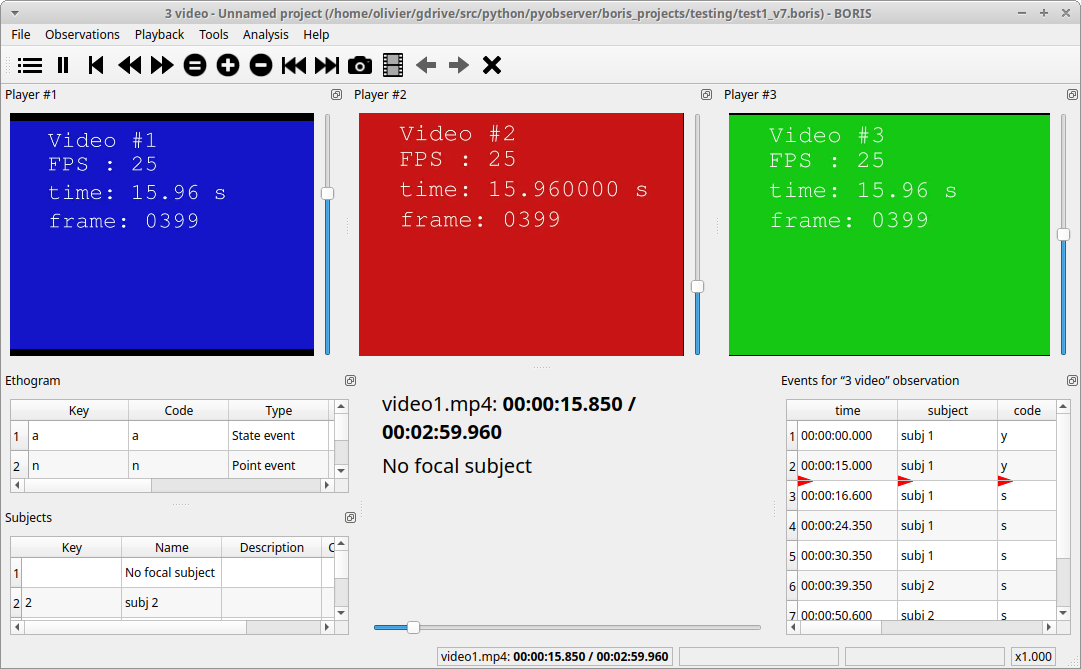The width and height of the screenshot is (1081, 669).
Task: Select event at 00:00:16.600
Action: click(x=847, y=495)
